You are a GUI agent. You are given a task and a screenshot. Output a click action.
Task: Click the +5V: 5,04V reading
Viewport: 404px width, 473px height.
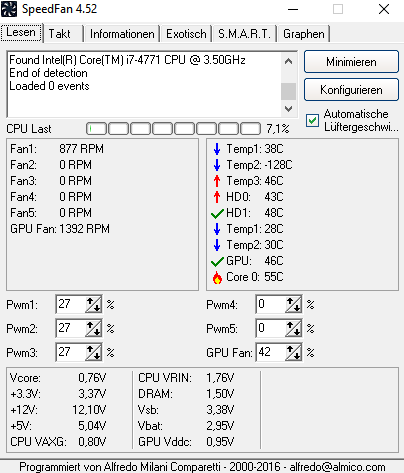pyautogui.click(x=58, y=426)
